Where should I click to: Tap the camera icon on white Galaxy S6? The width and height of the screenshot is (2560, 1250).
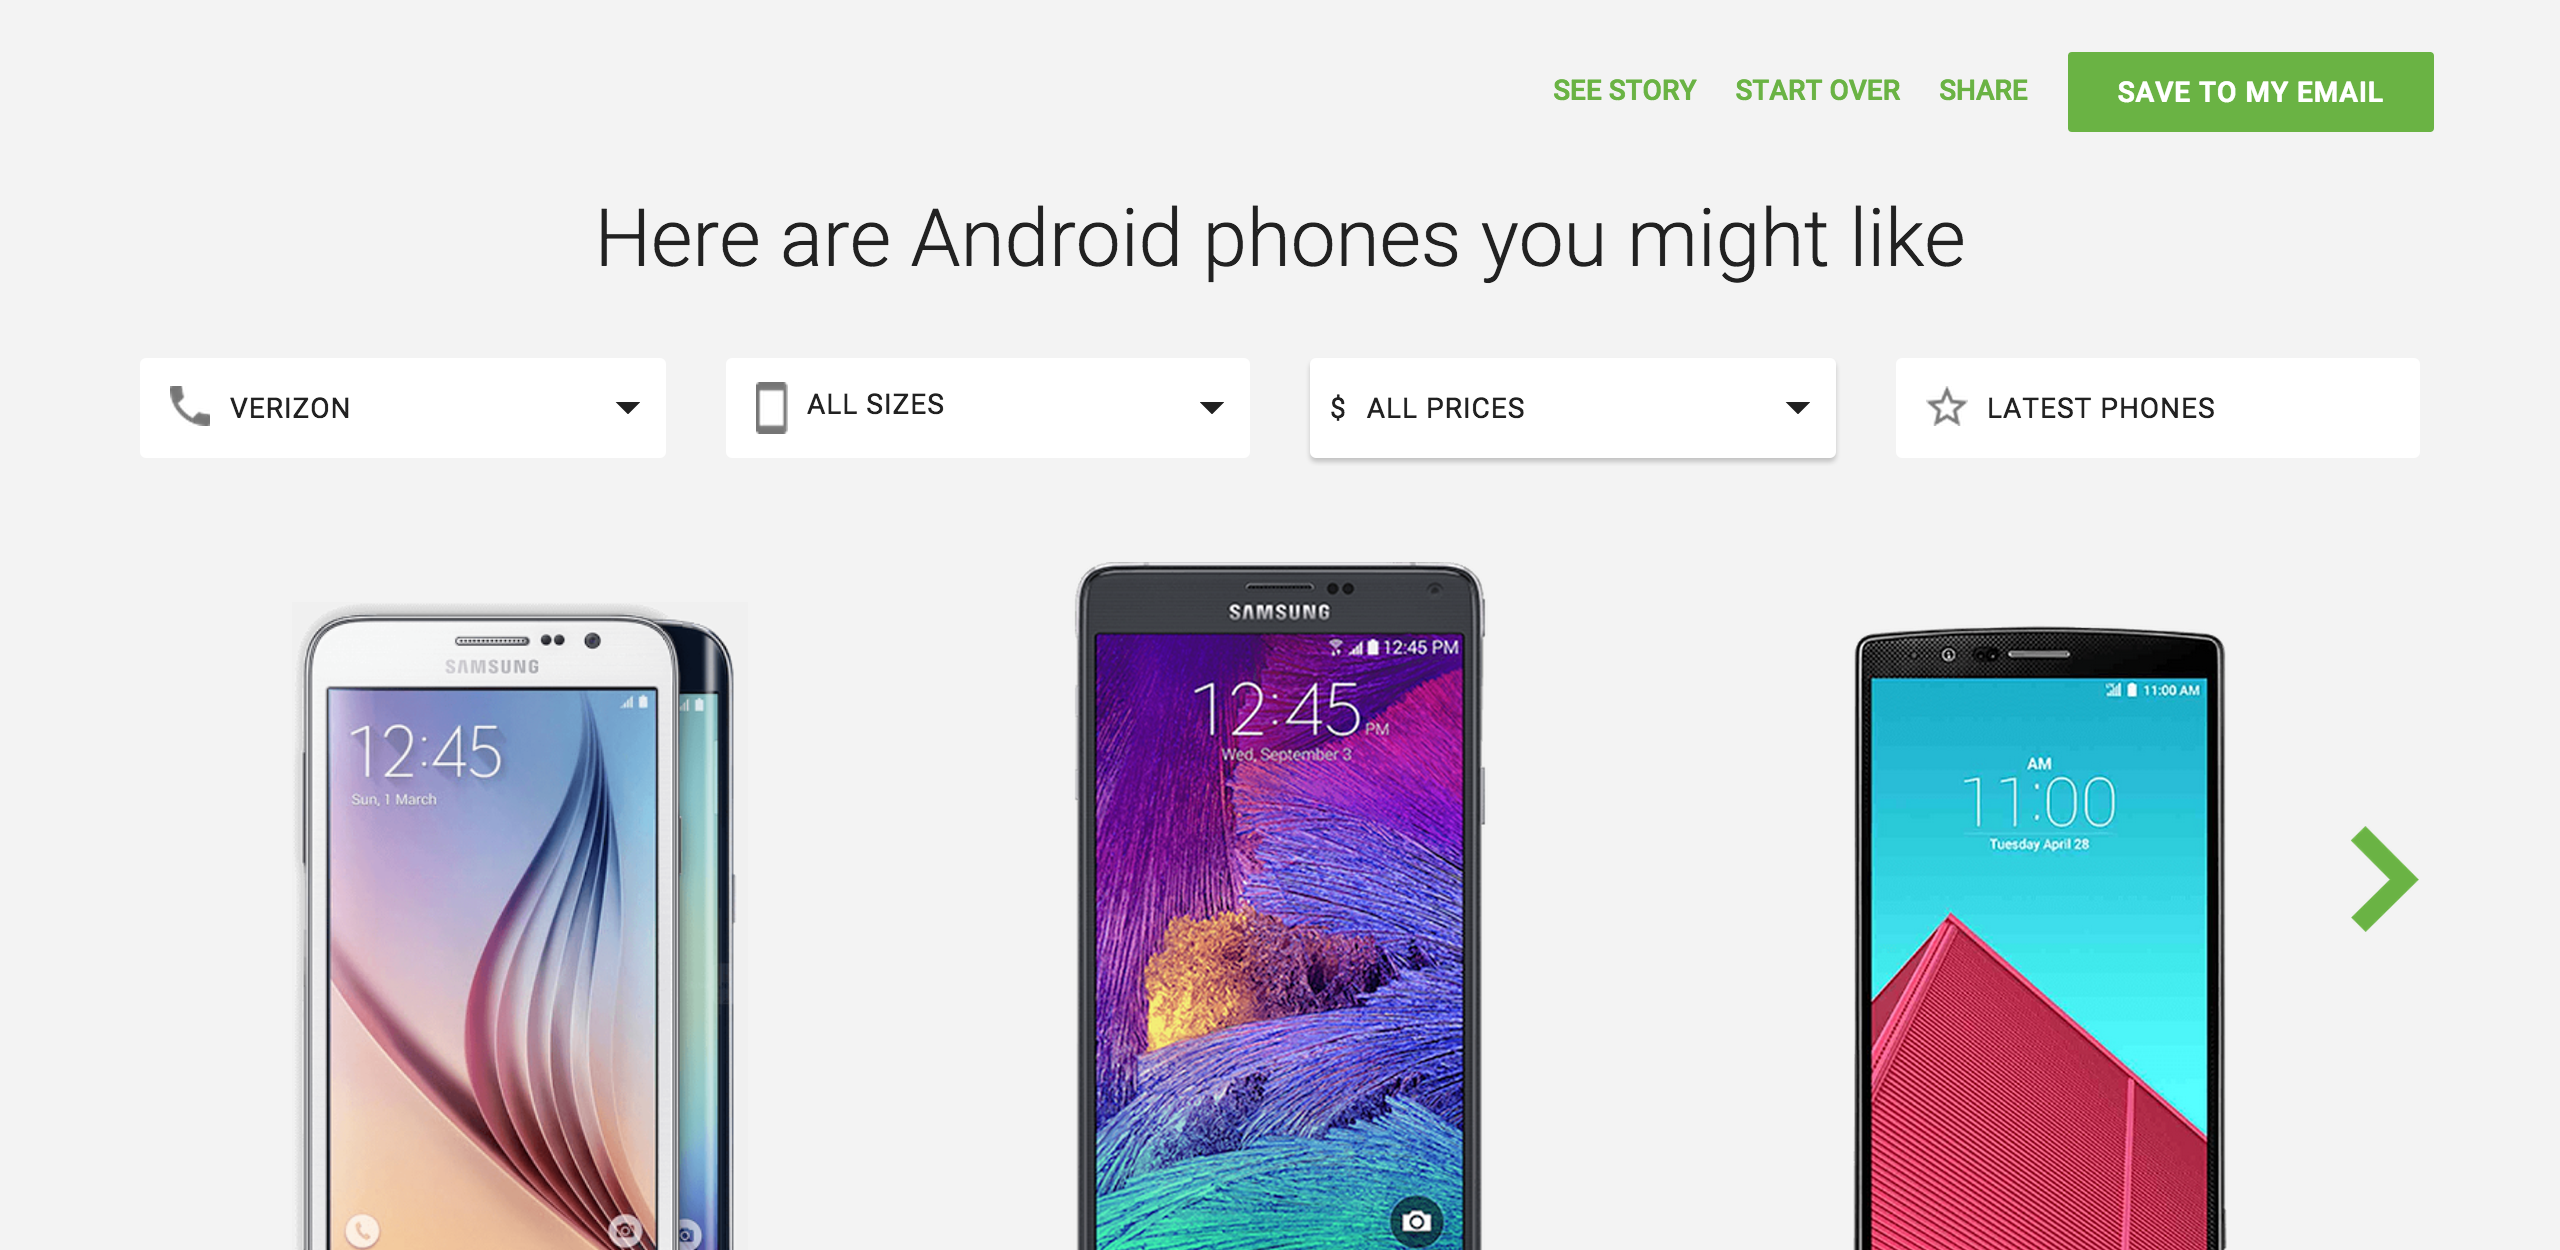pos(625,1230)
